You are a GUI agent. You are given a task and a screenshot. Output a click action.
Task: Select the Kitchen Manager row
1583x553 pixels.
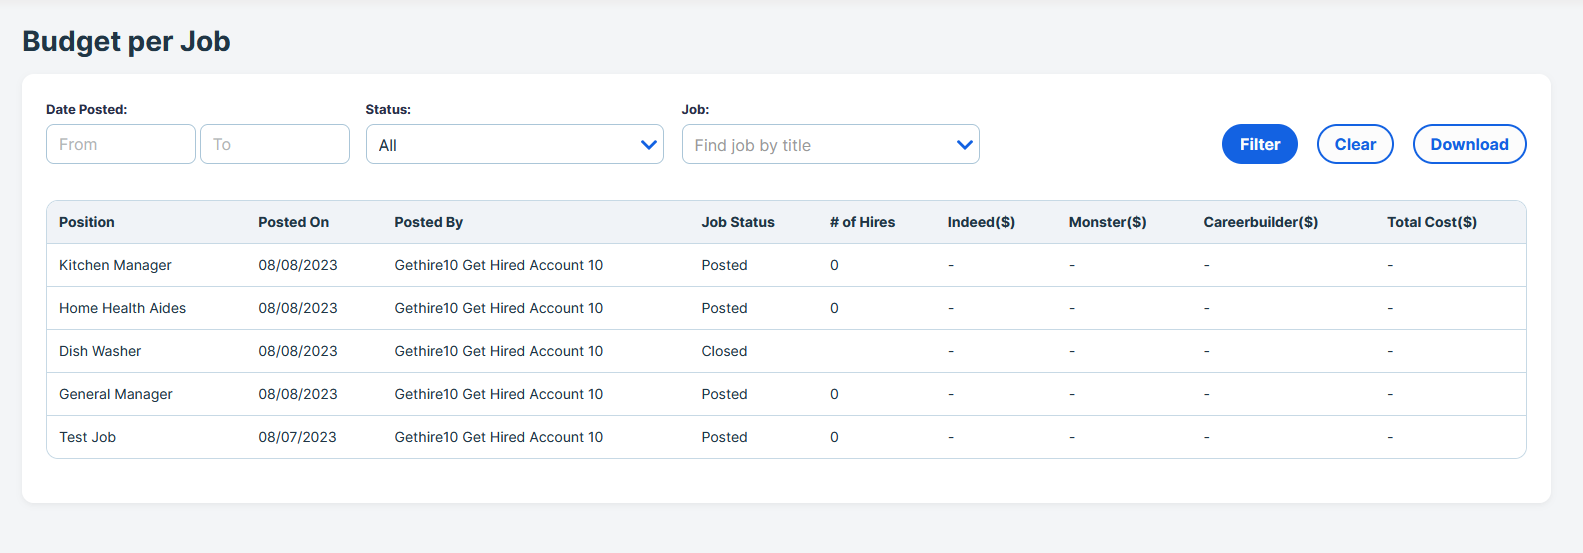click(786, 265)
